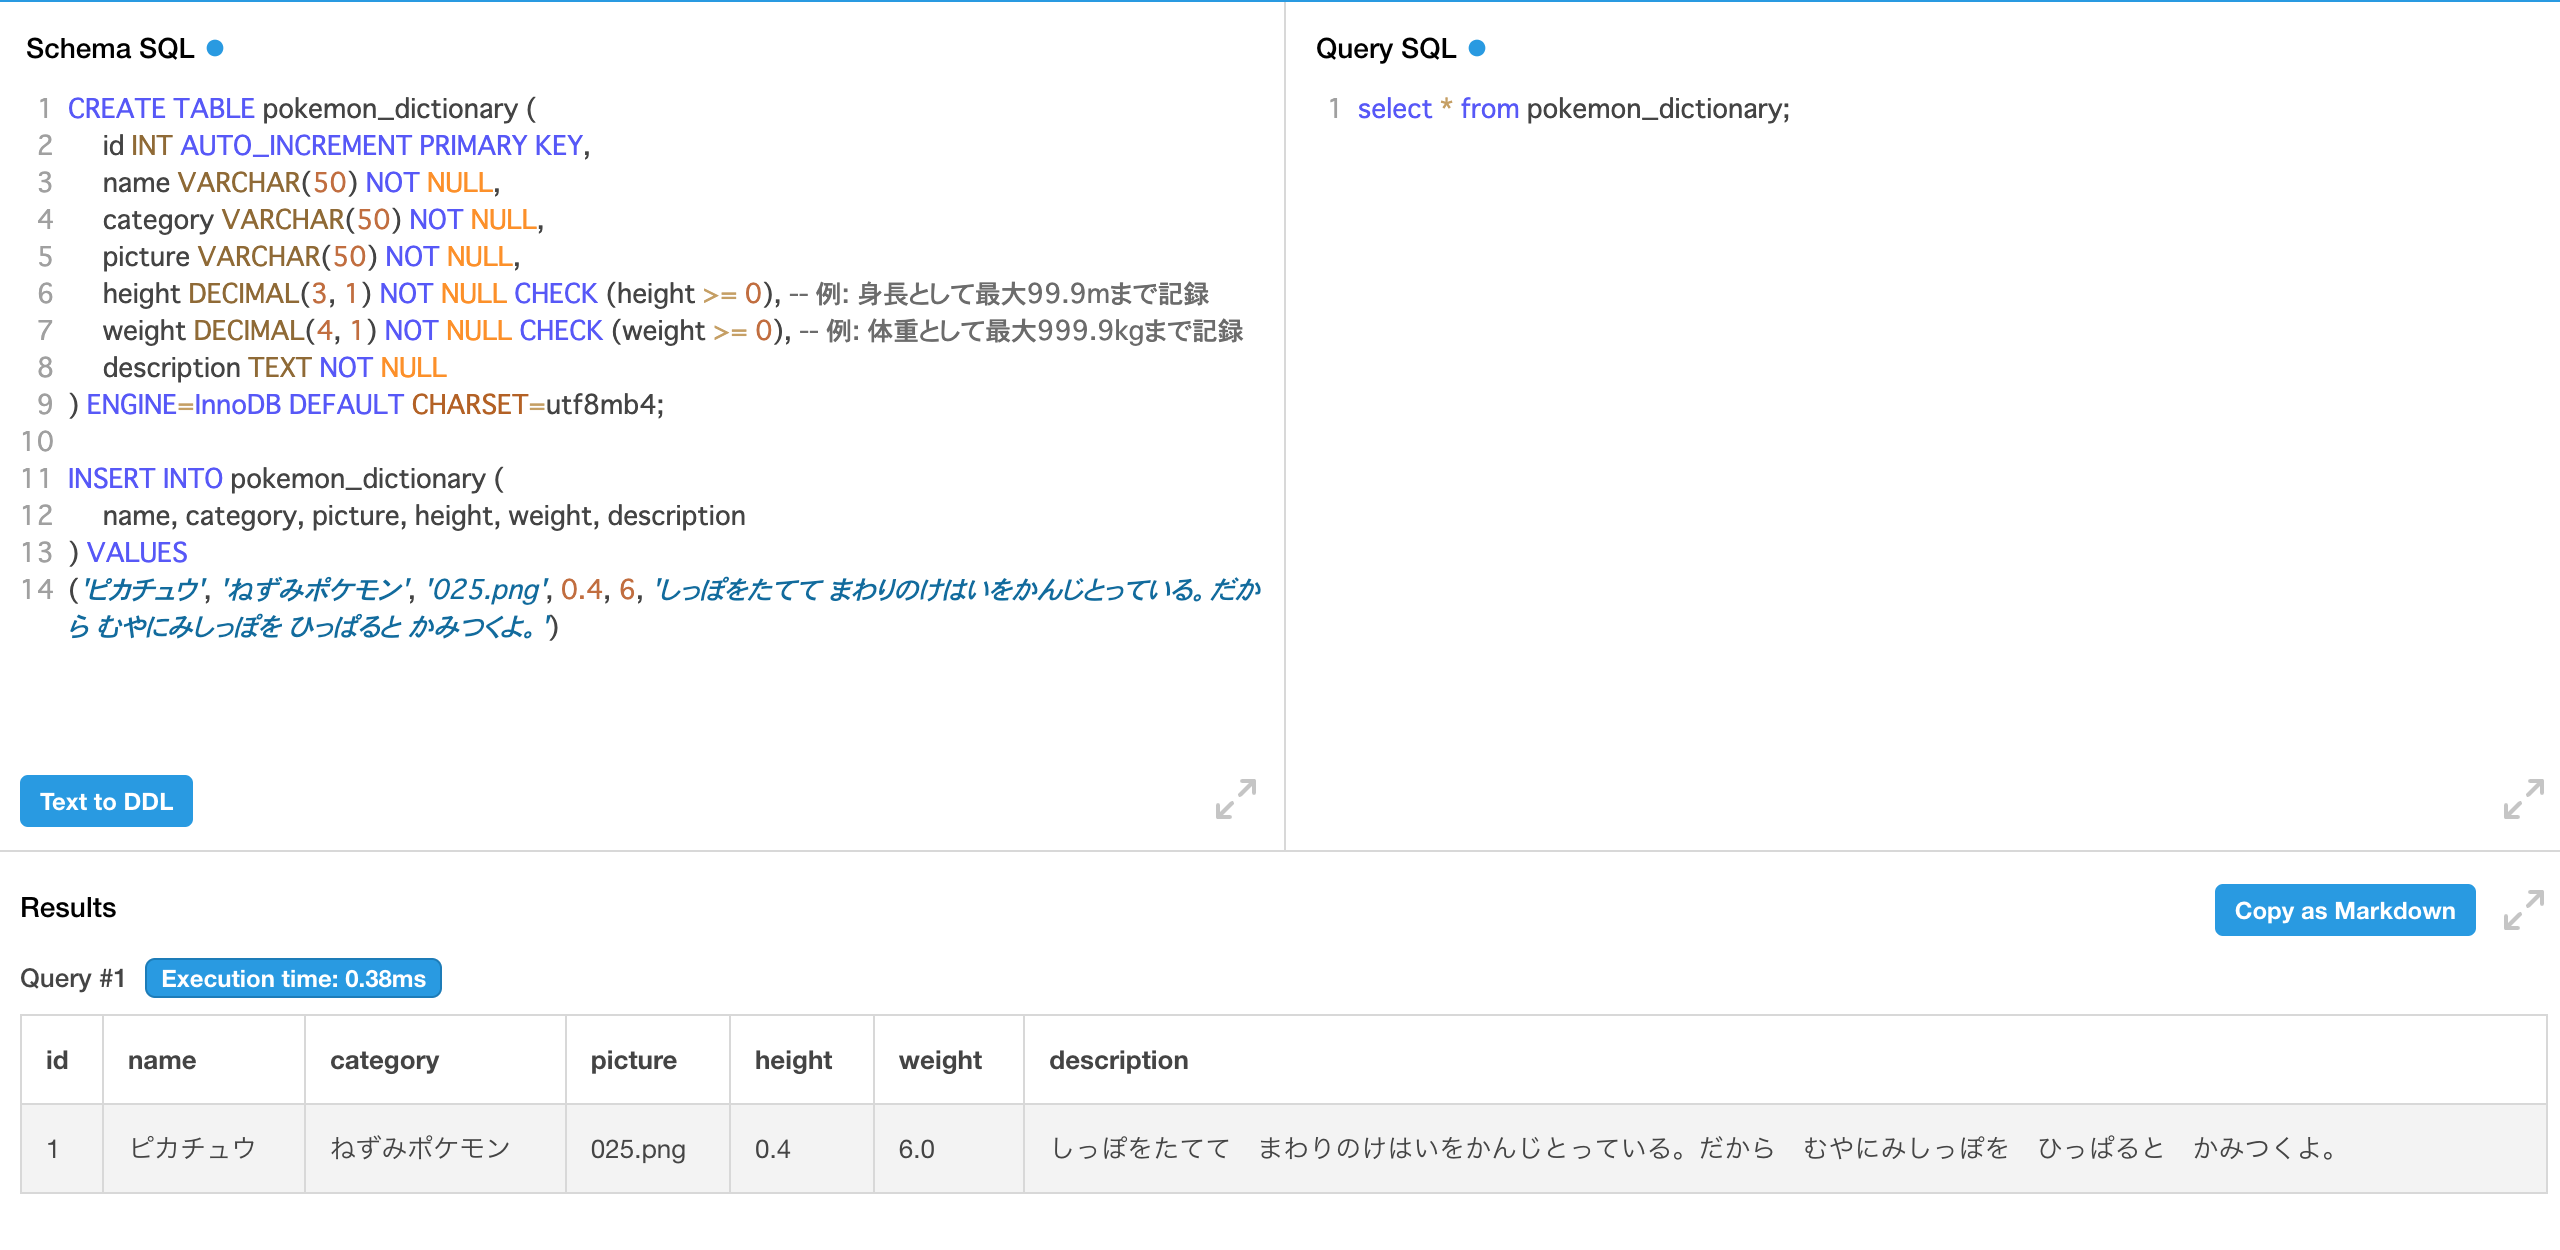Click the 'name VARCHAR(50) NOT NULL' line

[x=300, y=182]
